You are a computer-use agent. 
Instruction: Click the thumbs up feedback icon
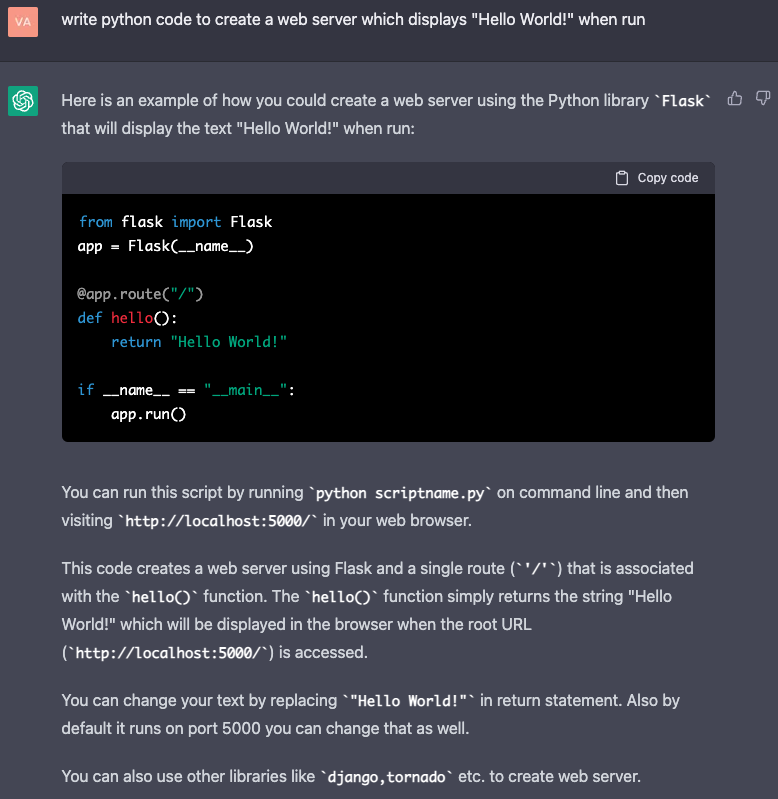(734, 98)
